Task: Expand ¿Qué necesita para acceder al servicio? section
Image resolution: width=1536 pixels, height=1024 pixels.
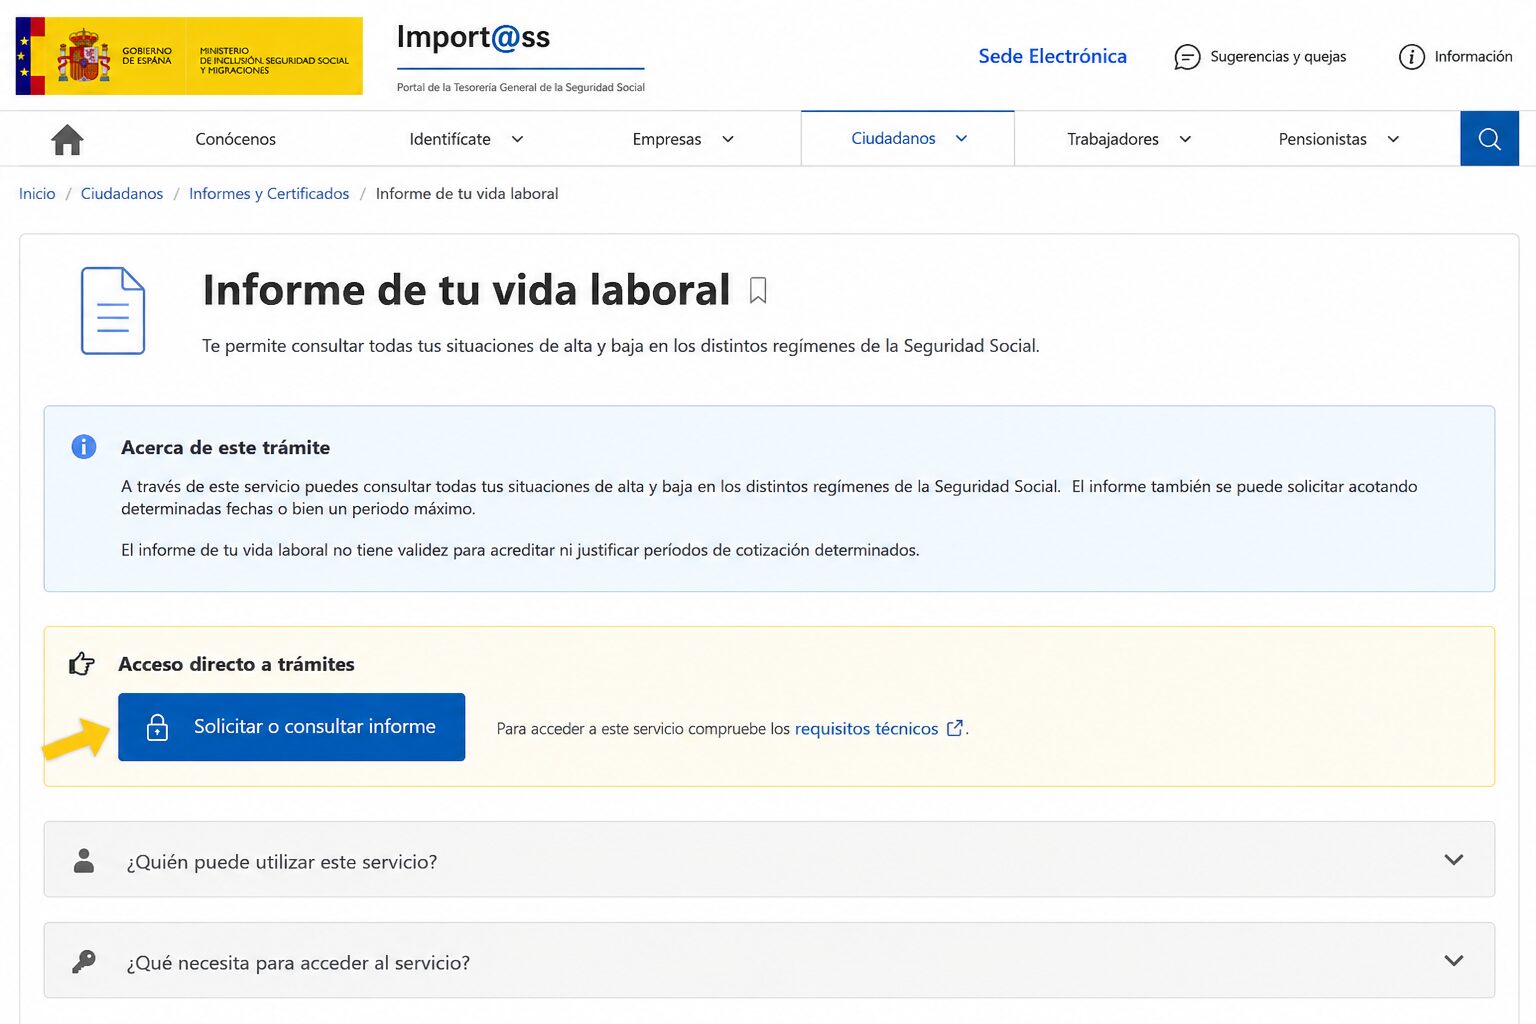Action: 769,961
